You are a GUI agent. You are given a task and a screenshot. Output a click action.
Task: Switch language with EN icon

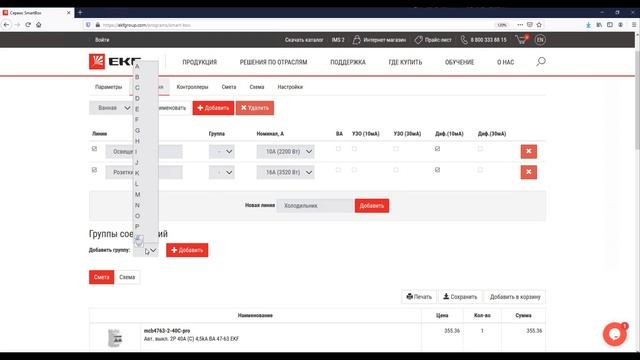click(540, 40)
